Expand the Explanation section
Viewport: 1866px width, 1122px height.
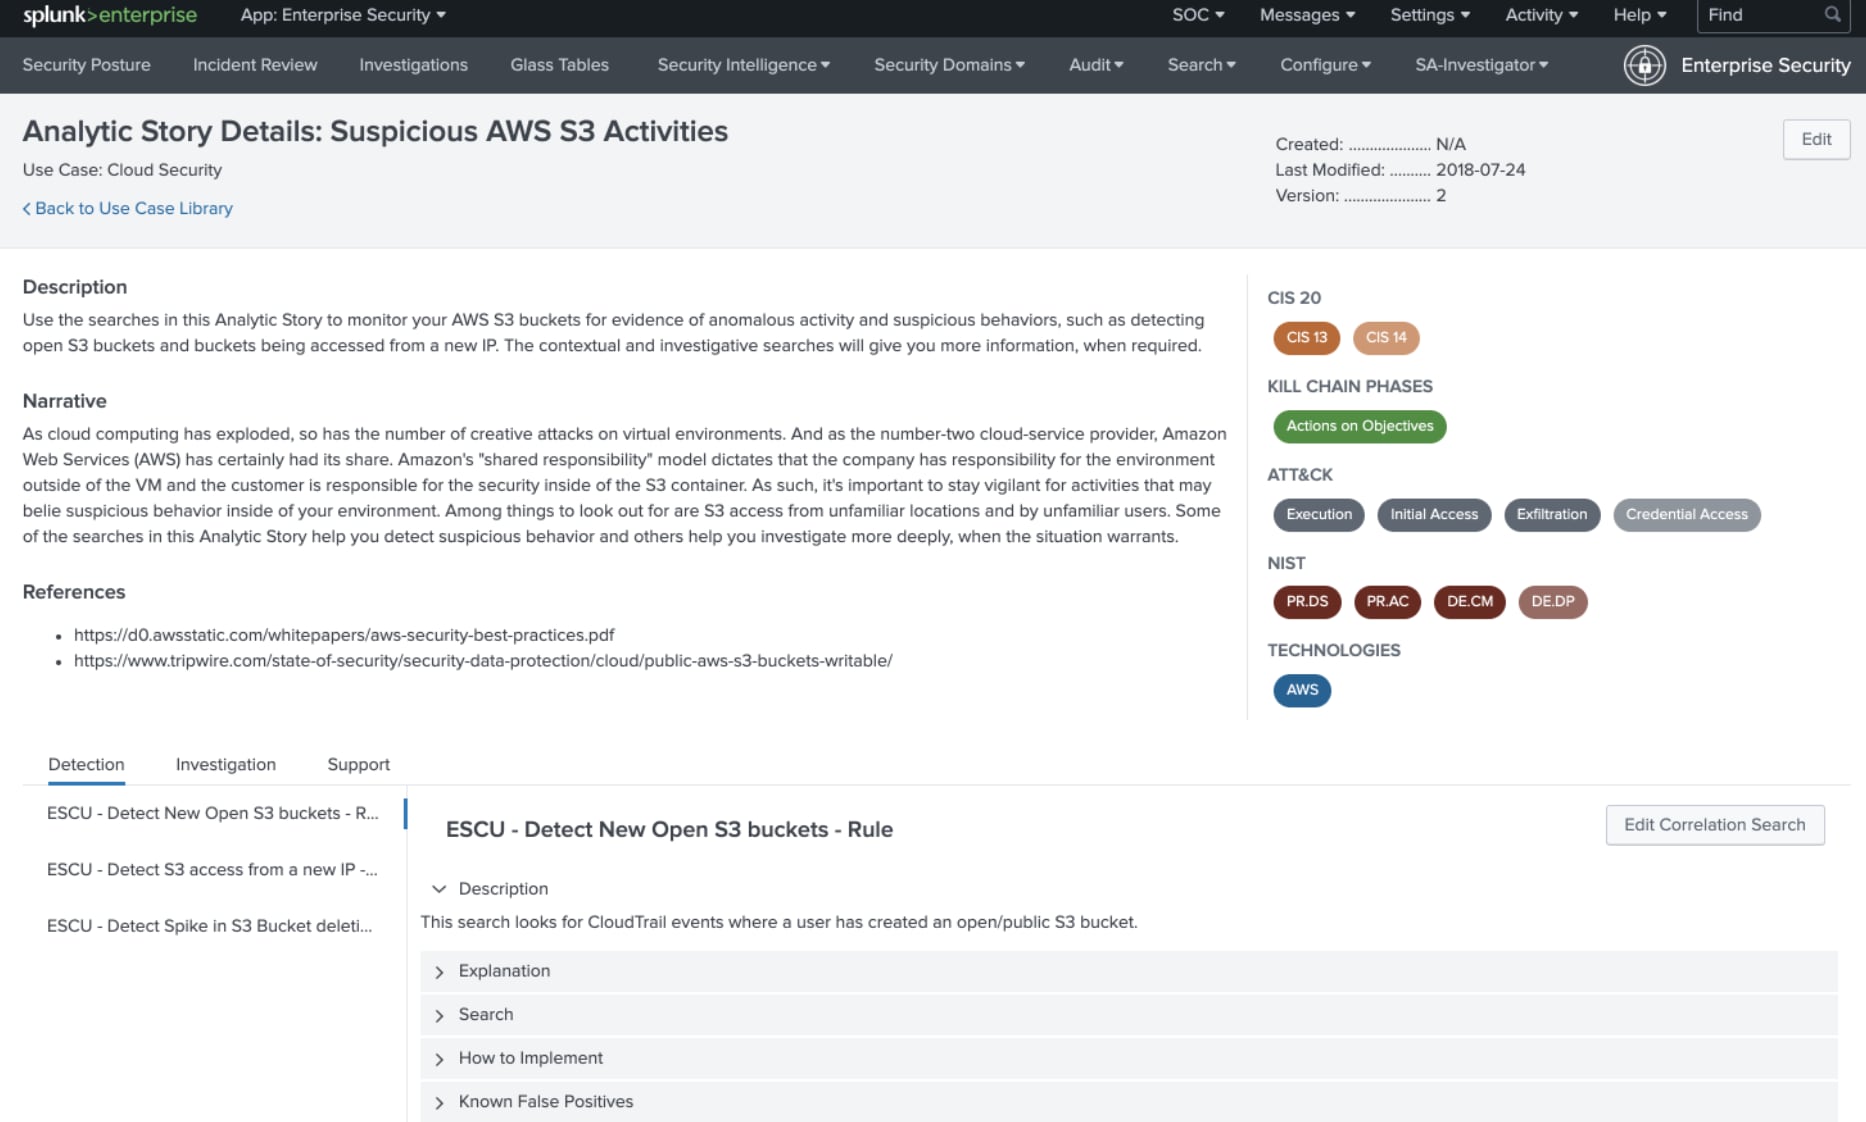pyautogui.click(x=1128, y=971)
